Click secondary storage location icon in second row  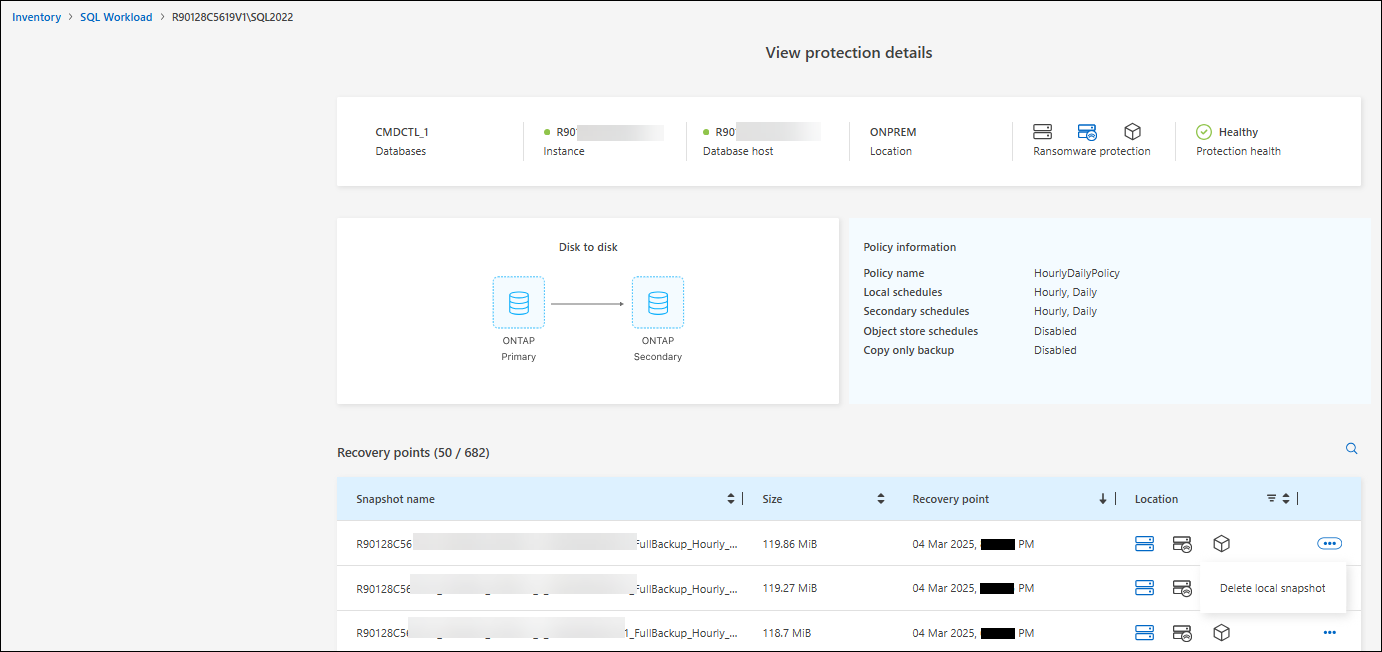pyautogui.click(x=1182, y=588)
